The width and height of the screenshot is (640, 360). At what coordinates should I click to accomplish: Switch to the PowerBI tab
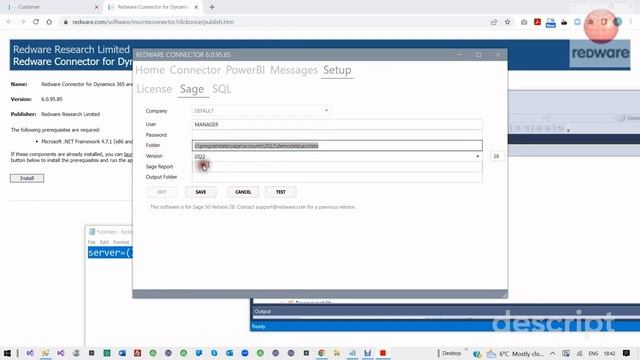click(x=245, y=70)
